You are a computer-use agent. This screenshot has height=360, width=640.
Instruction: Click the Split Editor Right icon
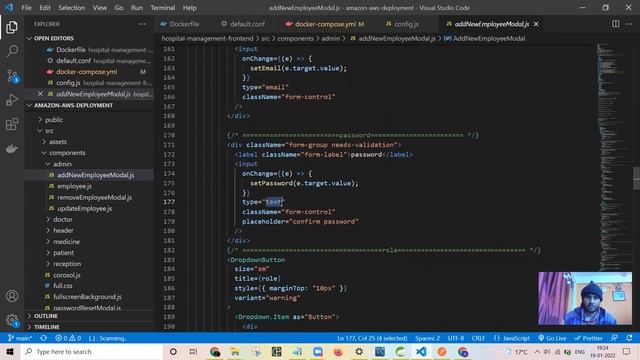[x=616, y=24]
